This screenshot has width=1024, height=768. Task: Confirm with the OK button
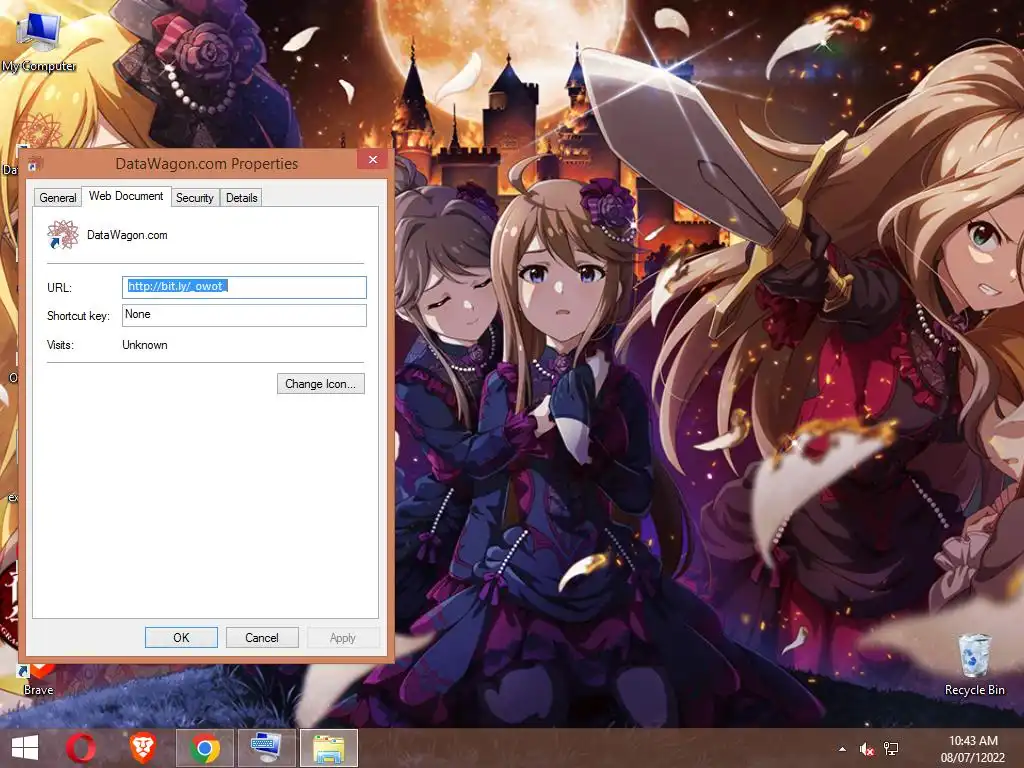[x=181, y=637]
